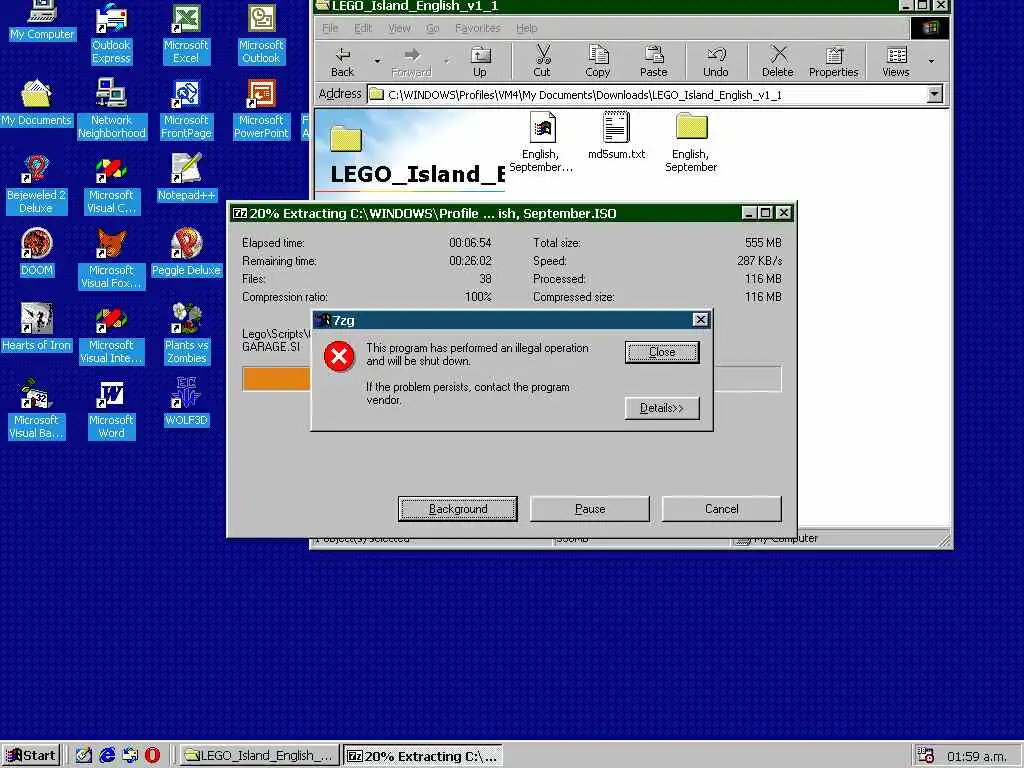Open View menu in Explorer
The image size is (1024, 768).
pos(400,28)
